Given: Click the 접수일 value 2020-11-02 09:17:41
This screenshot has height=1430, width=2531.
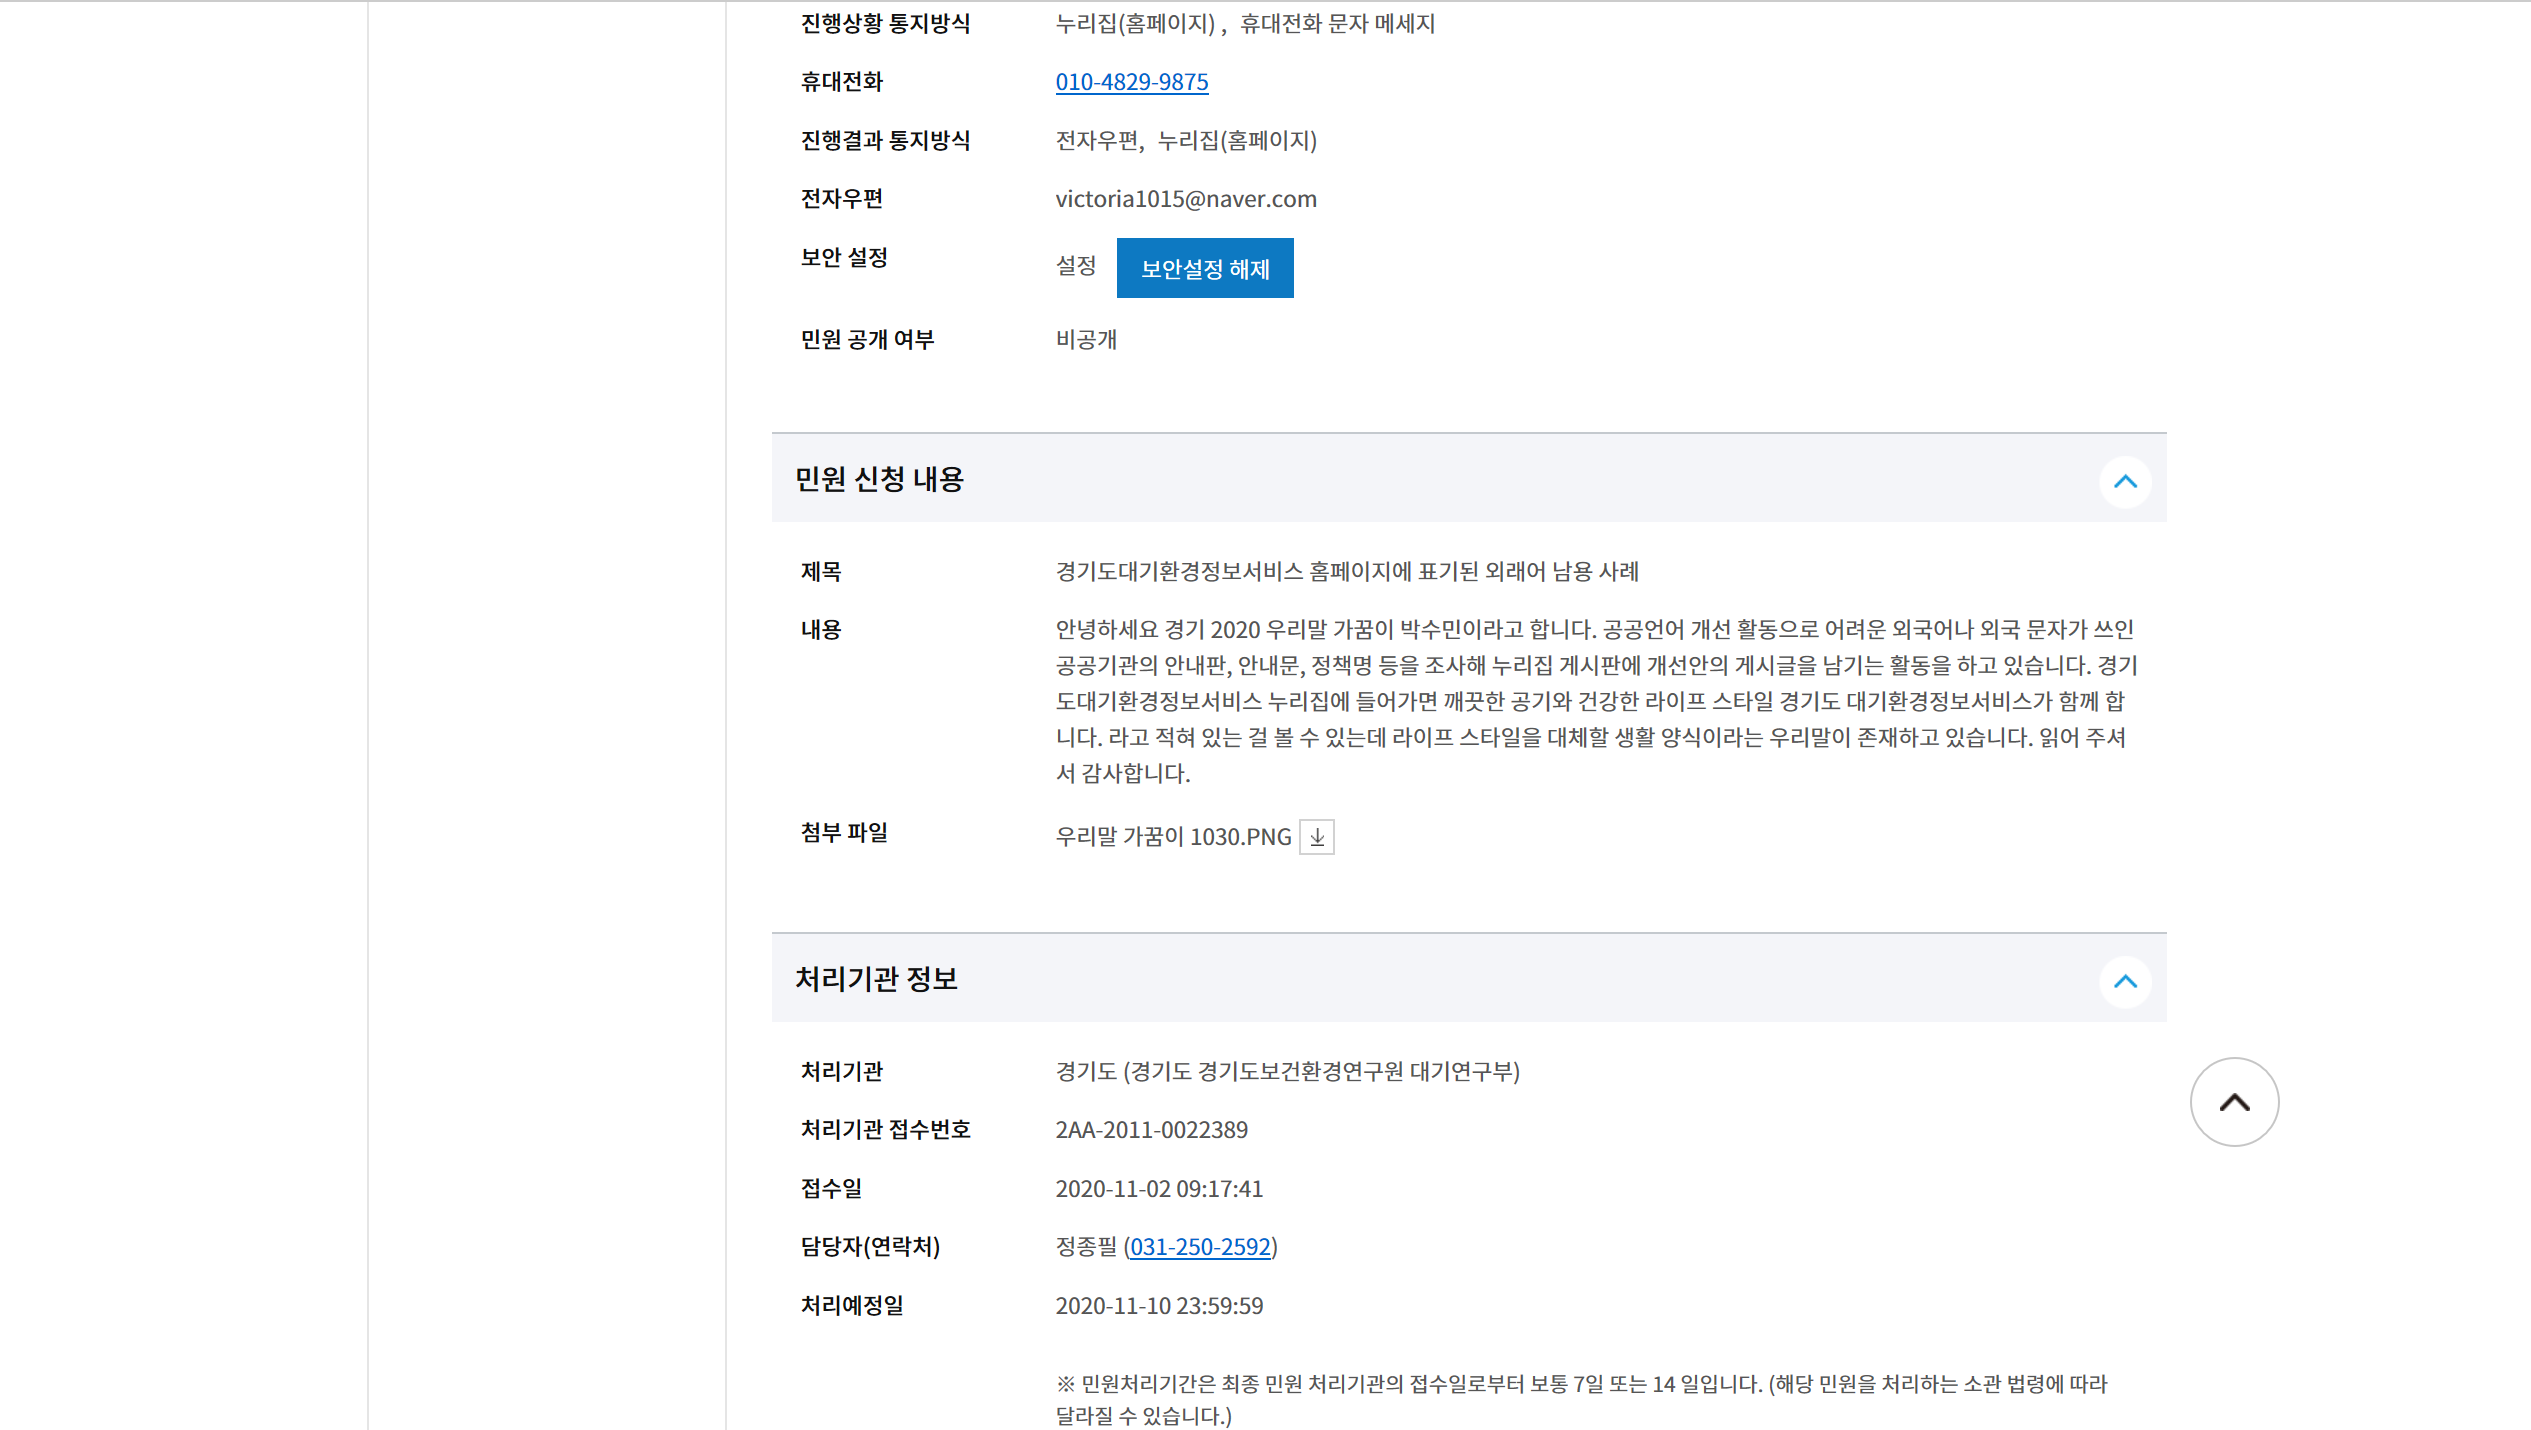Looking at the screenshot, I should click(1158, 1189).
